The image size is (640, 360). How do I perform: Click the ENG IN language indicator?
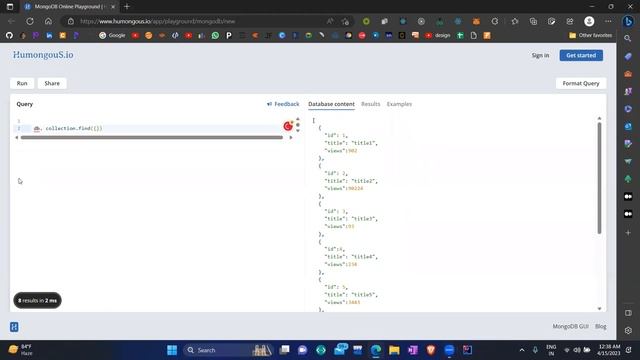pos(551,350)
